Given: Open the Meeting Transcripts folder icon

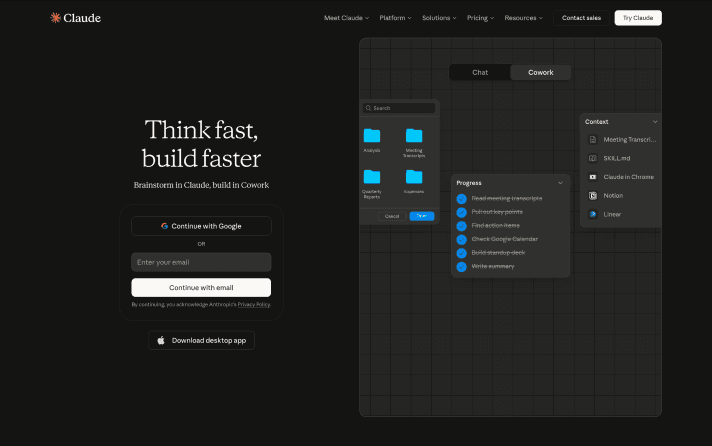Looking at the screenshot, I should 414,135.
